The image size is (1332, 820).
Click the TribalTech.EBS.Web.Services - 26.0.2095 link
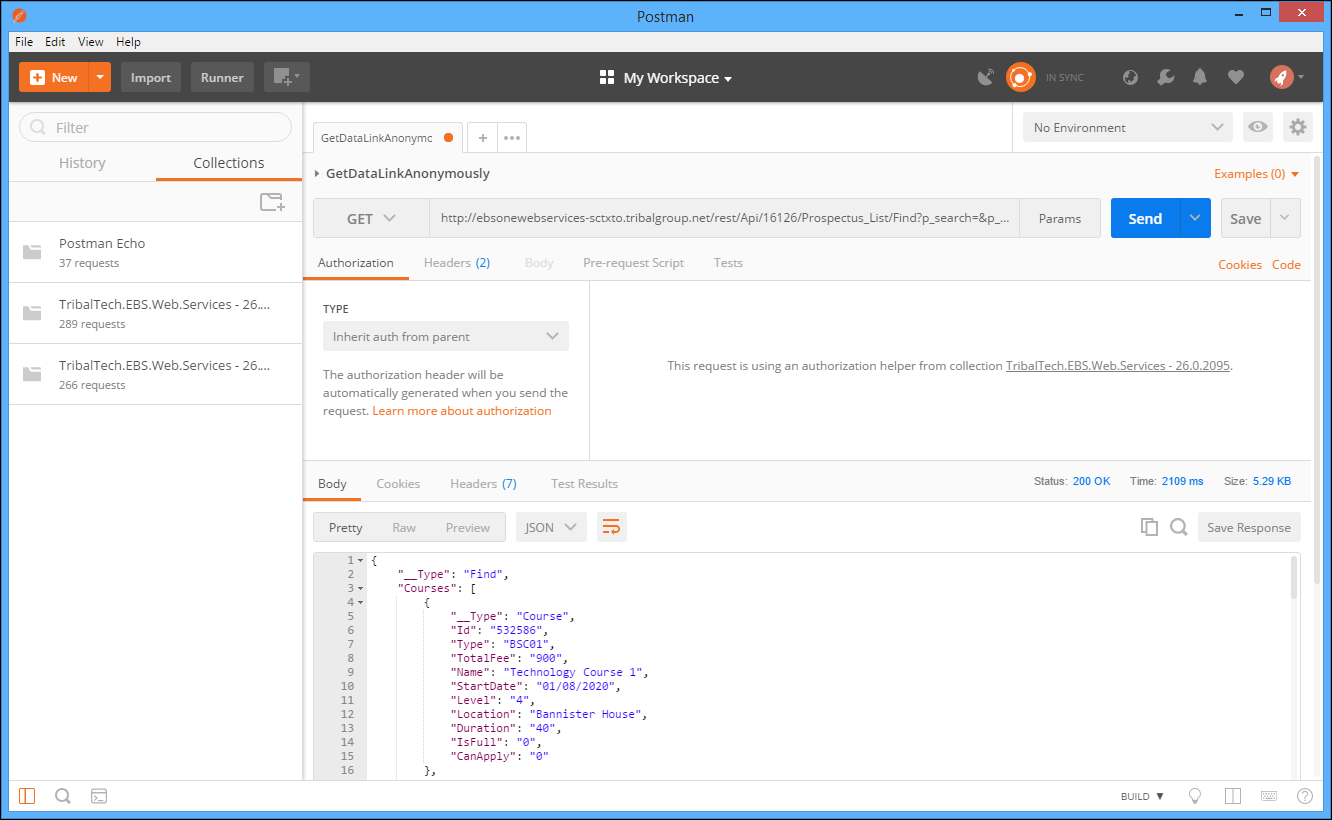coord(1118,366)
